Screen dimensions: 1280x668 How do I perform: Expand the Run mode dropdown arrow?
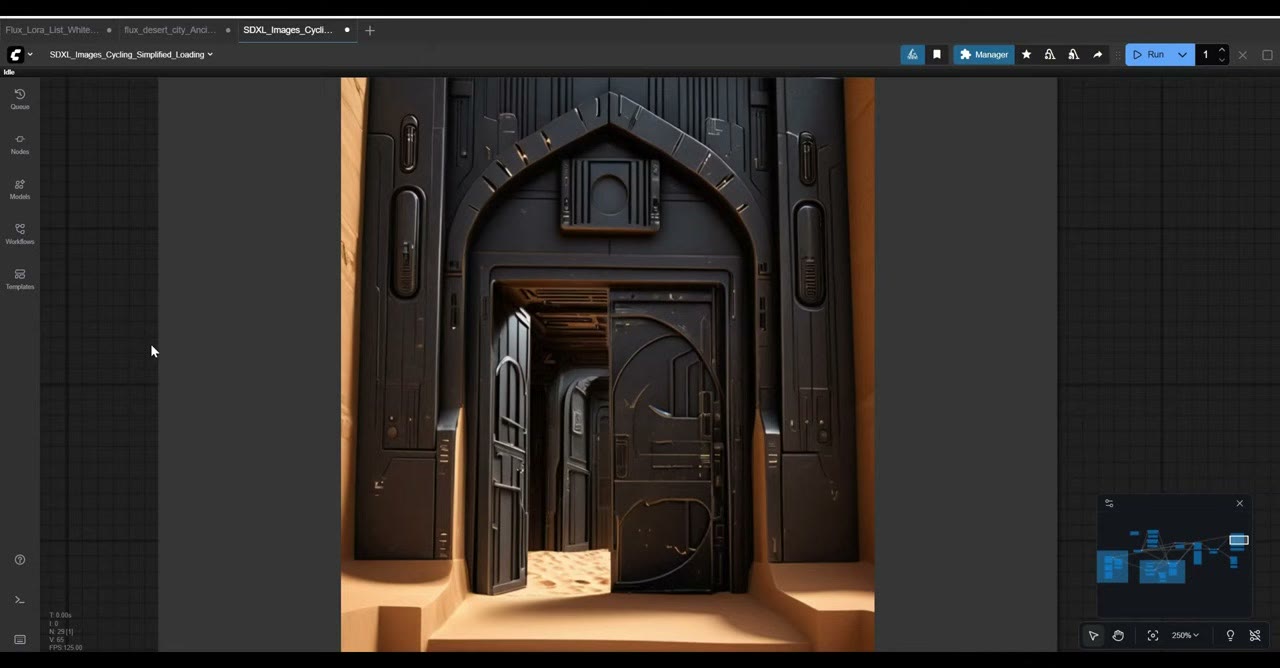click(1182, 55)
